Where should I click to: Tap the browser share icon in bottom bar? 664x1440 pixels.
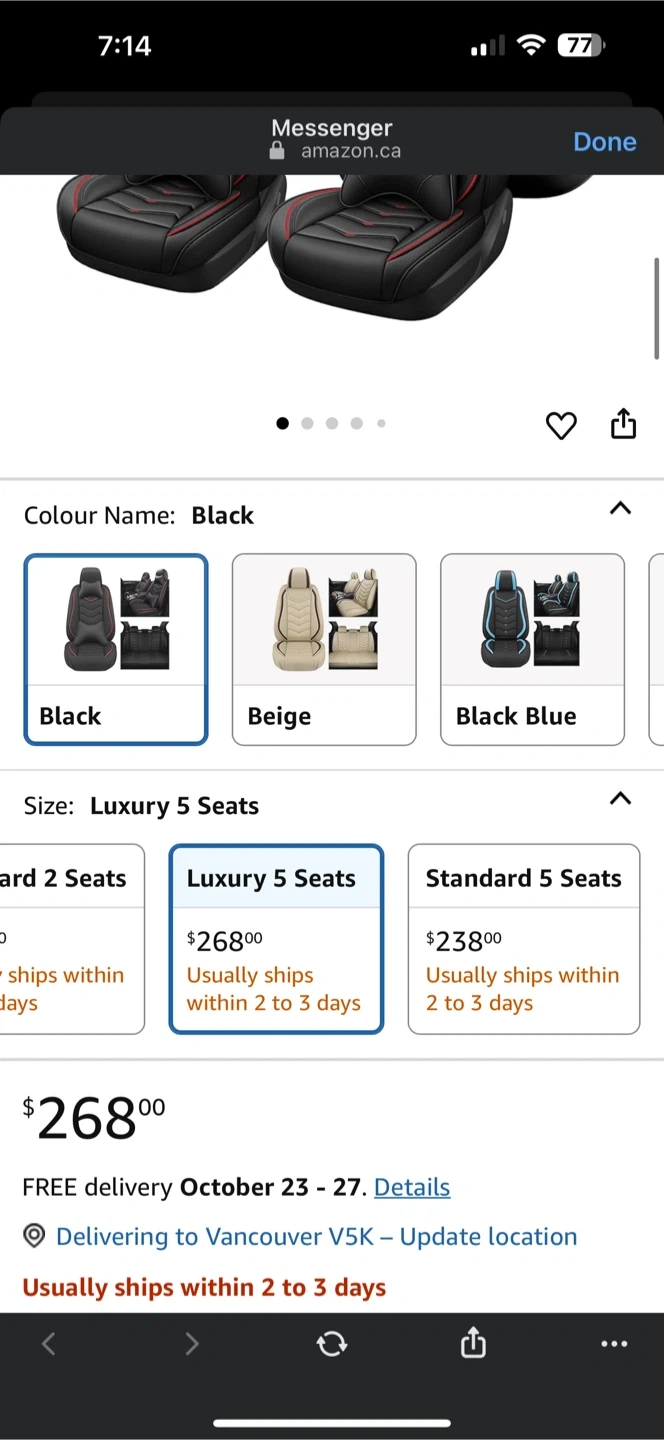(473, 1344)
